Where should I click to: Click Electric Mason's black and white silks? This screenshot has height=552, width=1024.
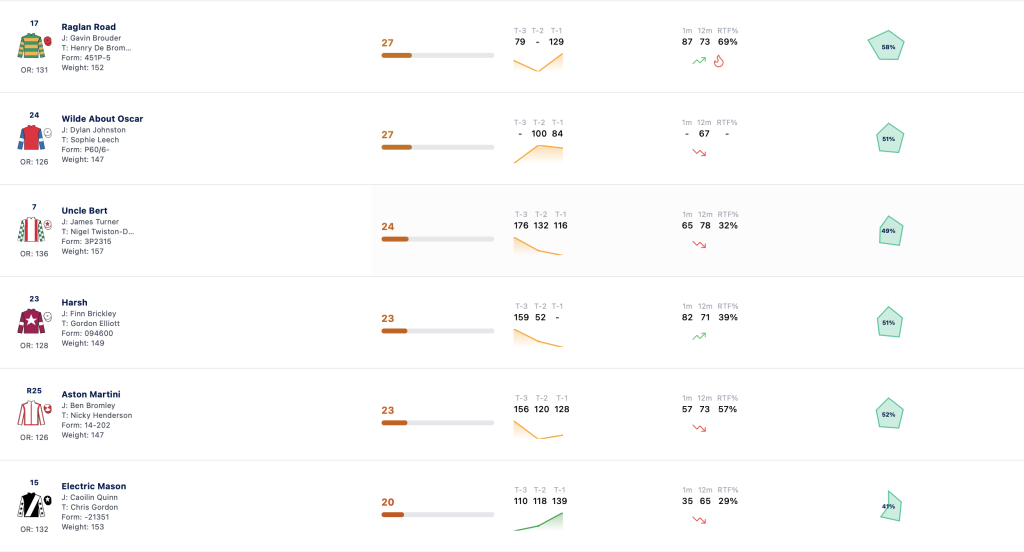pos(31,505)
